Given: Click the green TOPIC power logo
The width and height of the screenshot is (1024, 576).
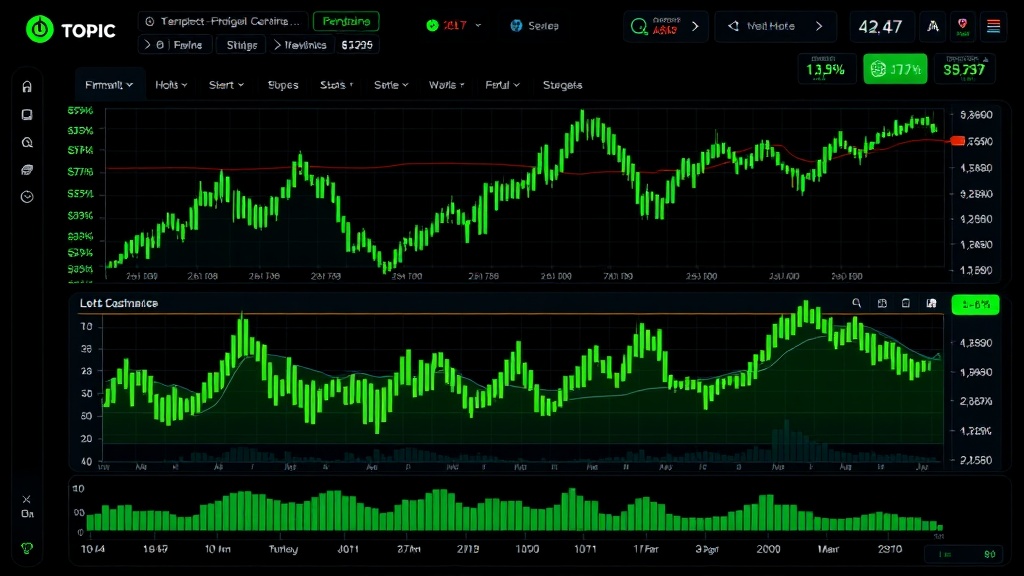Looking at the screenshot, I should [40, 29].
